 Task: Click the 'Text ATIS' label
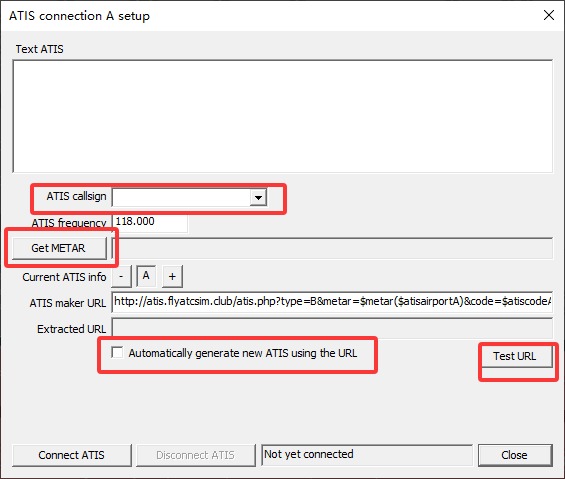[x=40, y=49]
